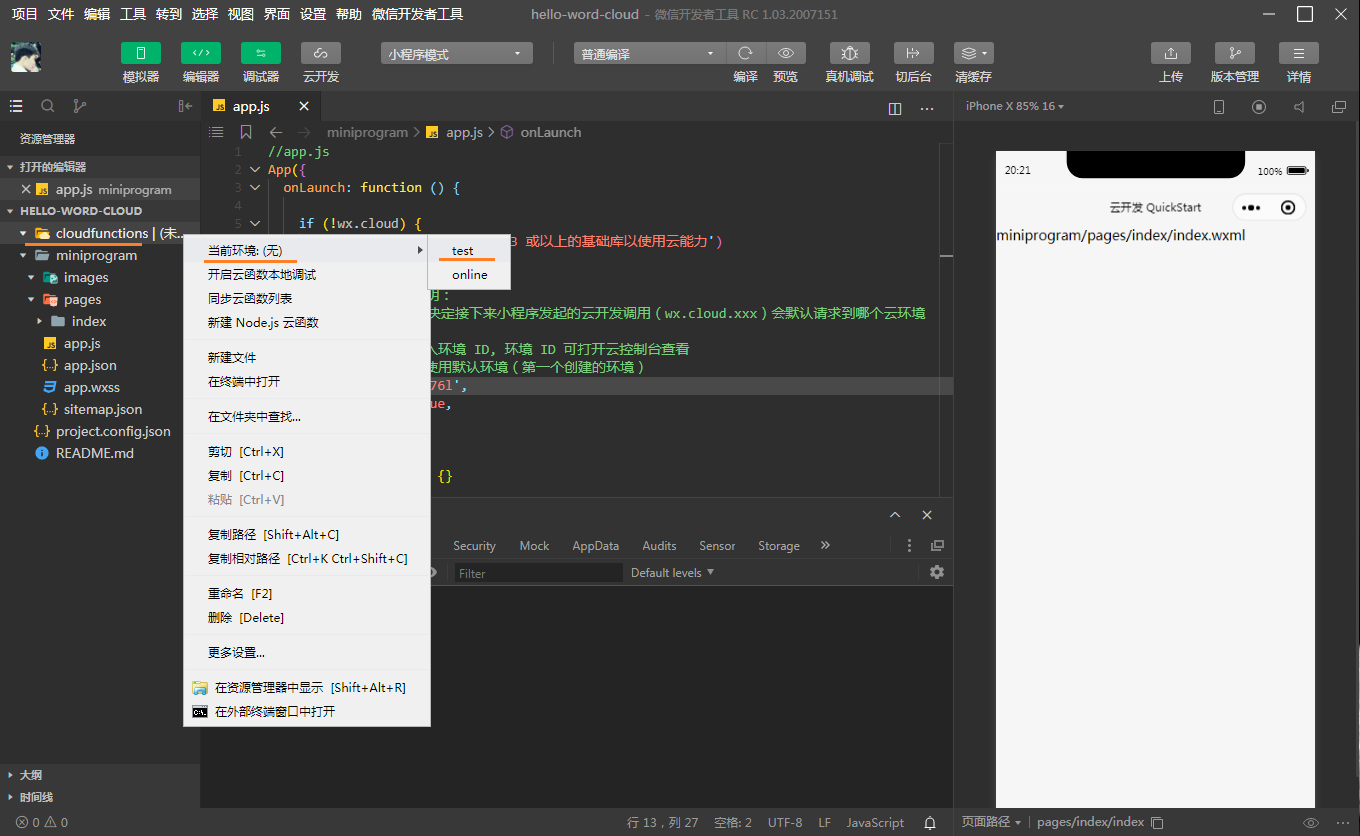Collapse debugger panel with up caret

coord(895,515)
